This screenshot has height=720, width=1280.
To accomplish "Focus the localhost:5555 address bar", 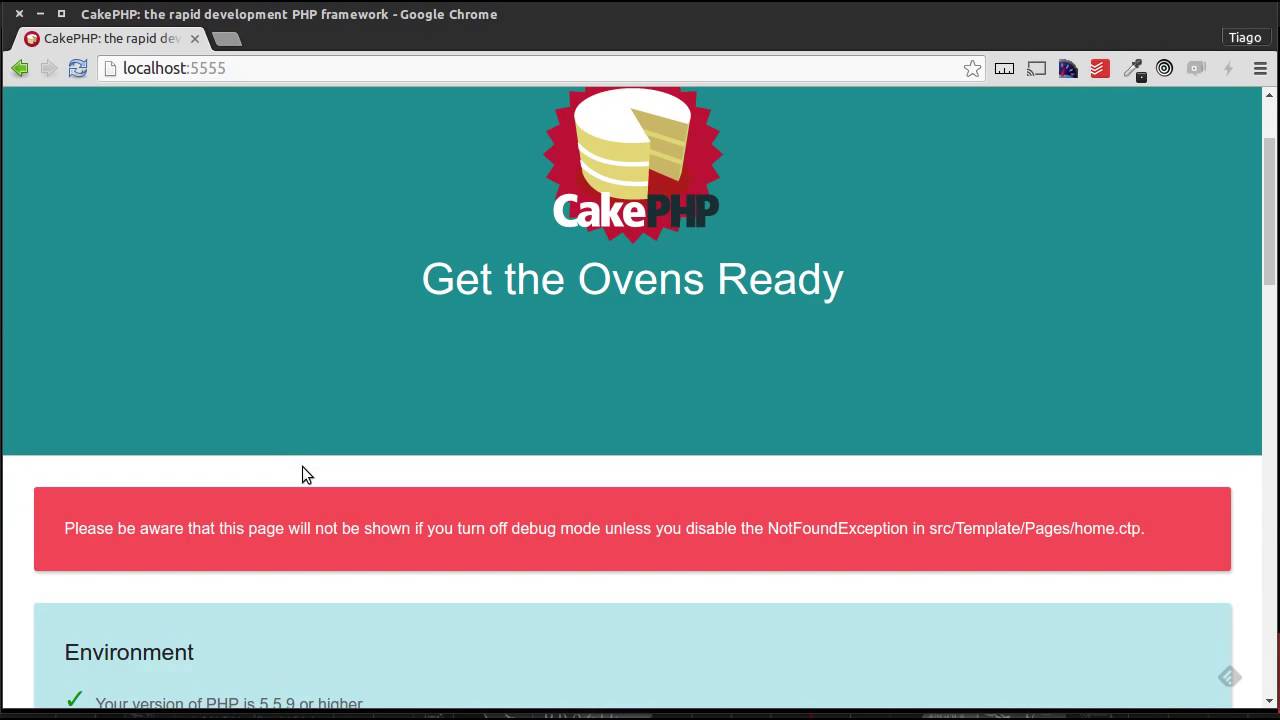I will (540, 68).
